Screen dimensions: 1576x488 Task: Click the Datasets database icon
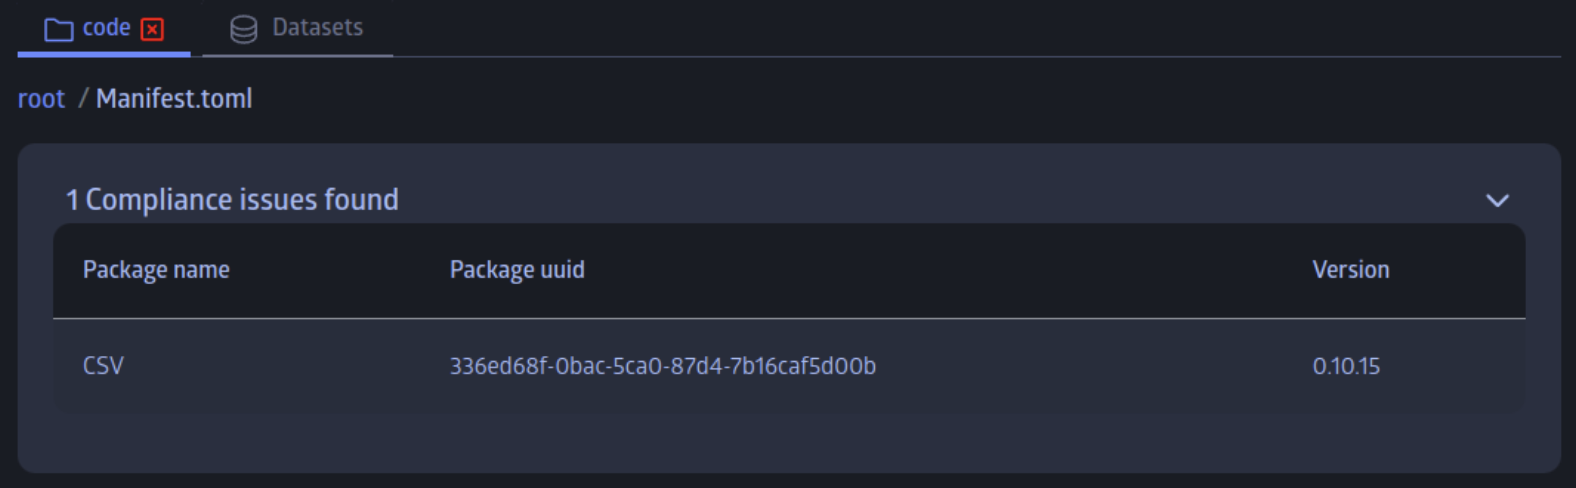coord(243,30)
